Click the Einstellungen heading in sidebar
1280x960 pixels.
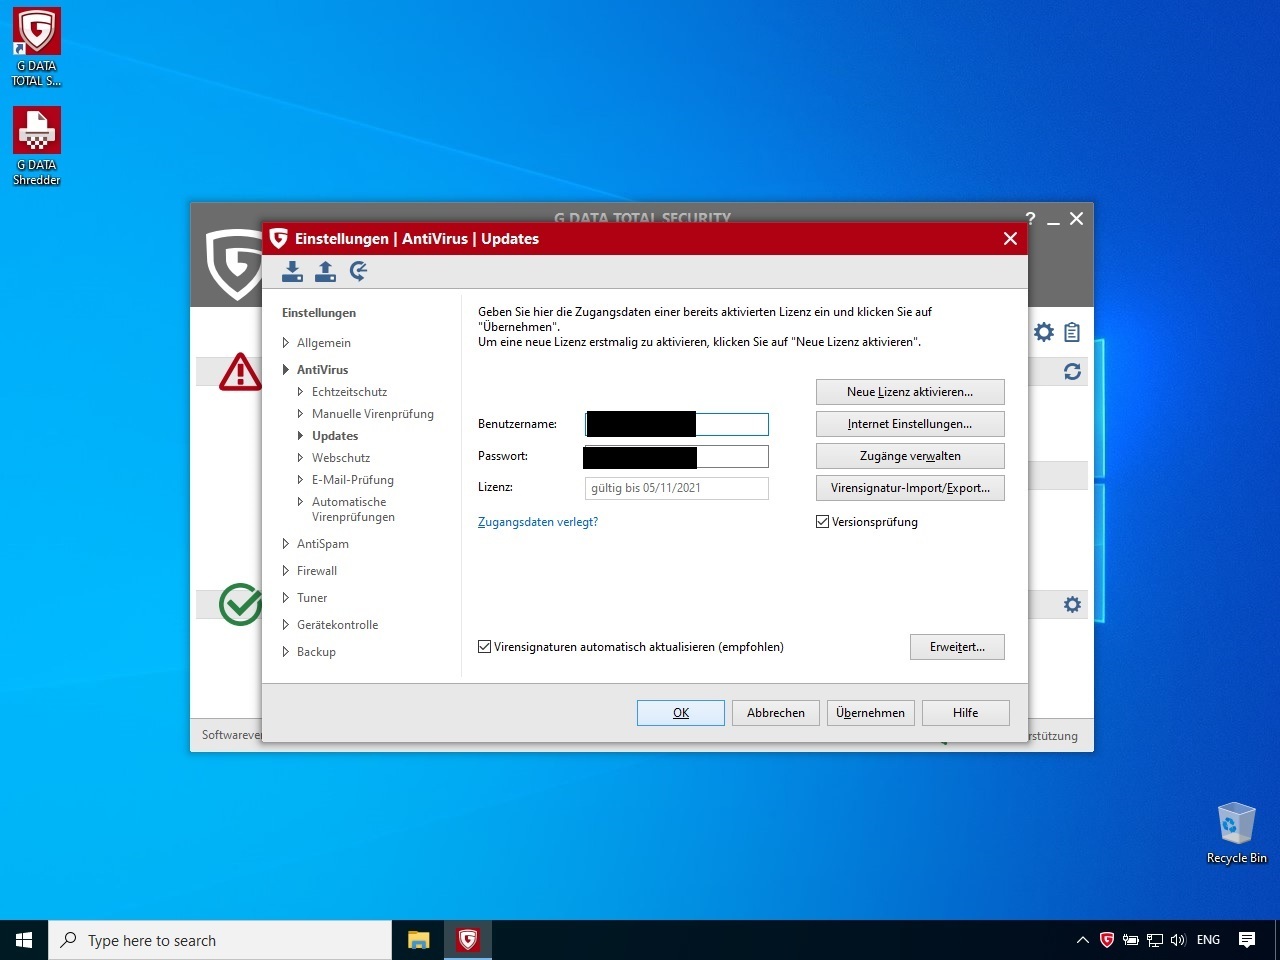click(319, 313)
